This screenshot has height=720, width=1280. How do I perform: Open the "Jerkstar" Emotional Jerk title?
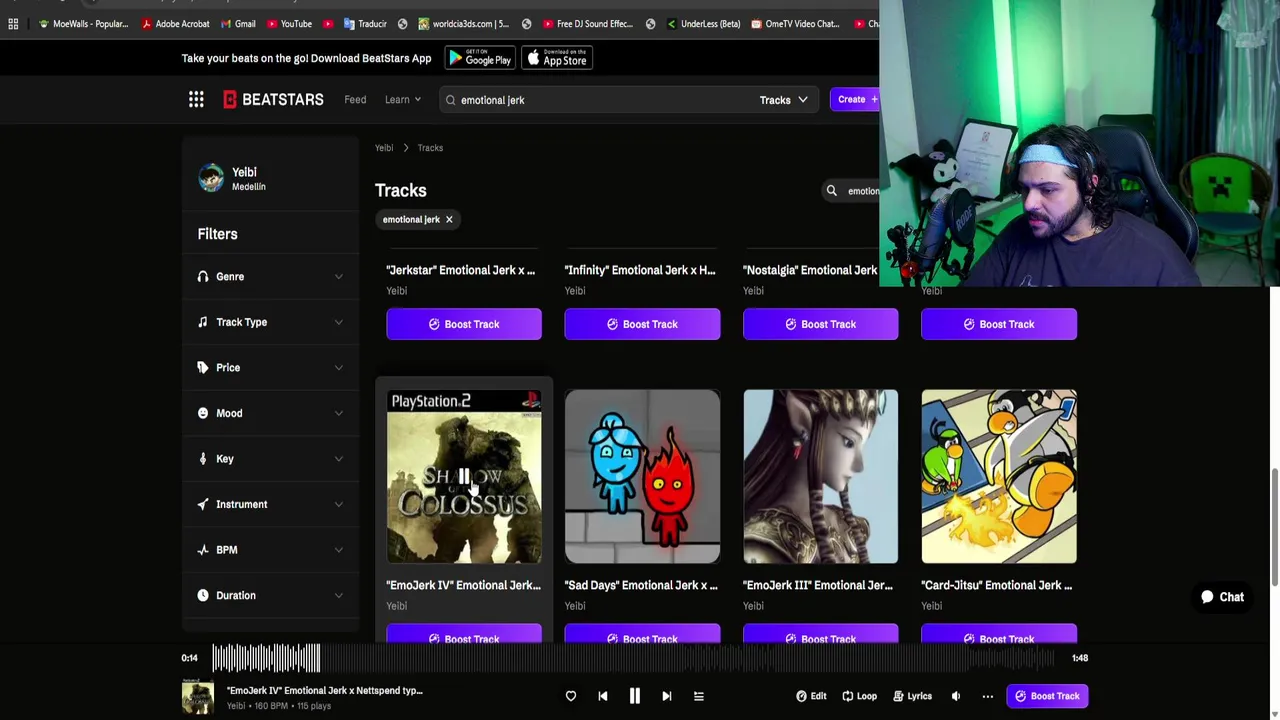click(460, 270)
